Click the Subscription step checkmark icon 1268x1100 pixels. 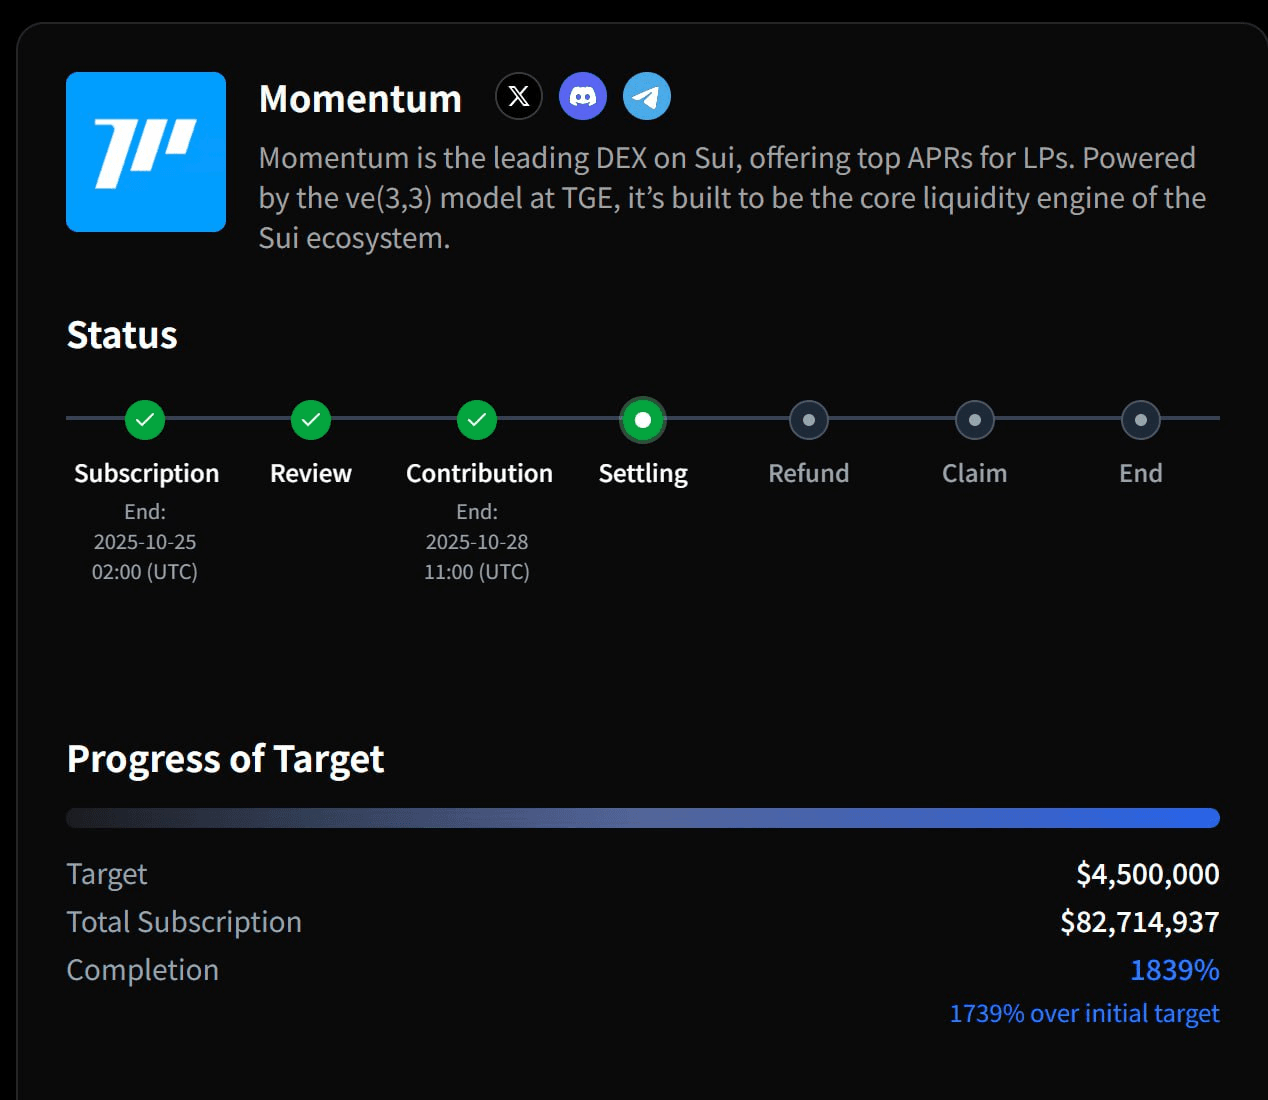point(145,420)
